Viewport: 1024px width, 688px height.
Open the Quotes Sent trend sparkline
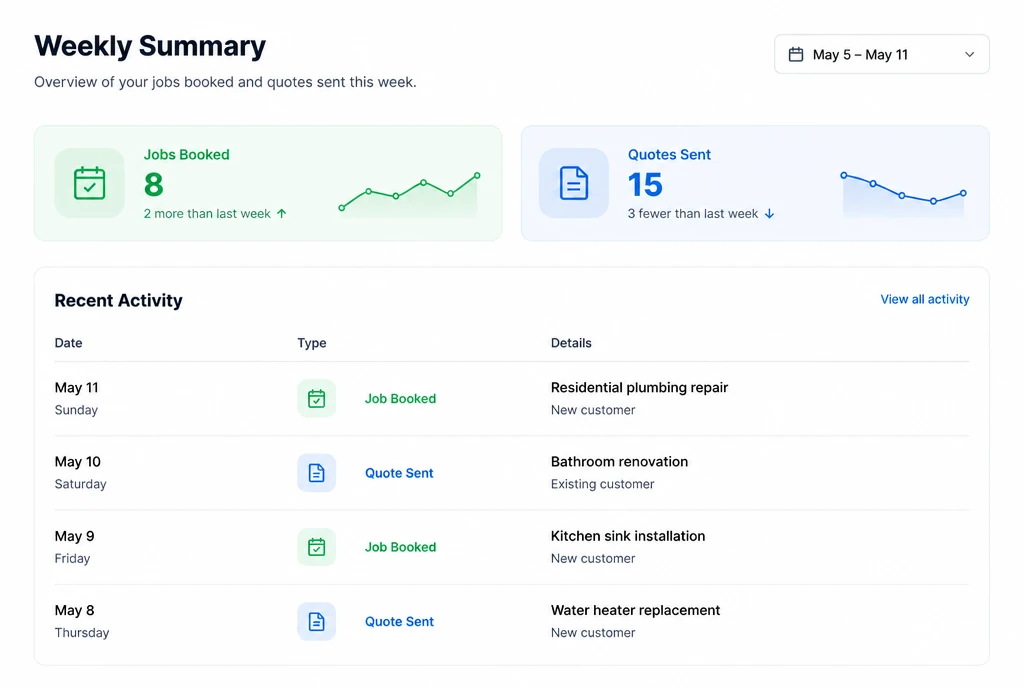pyautogui.click(x=904, y=193)
